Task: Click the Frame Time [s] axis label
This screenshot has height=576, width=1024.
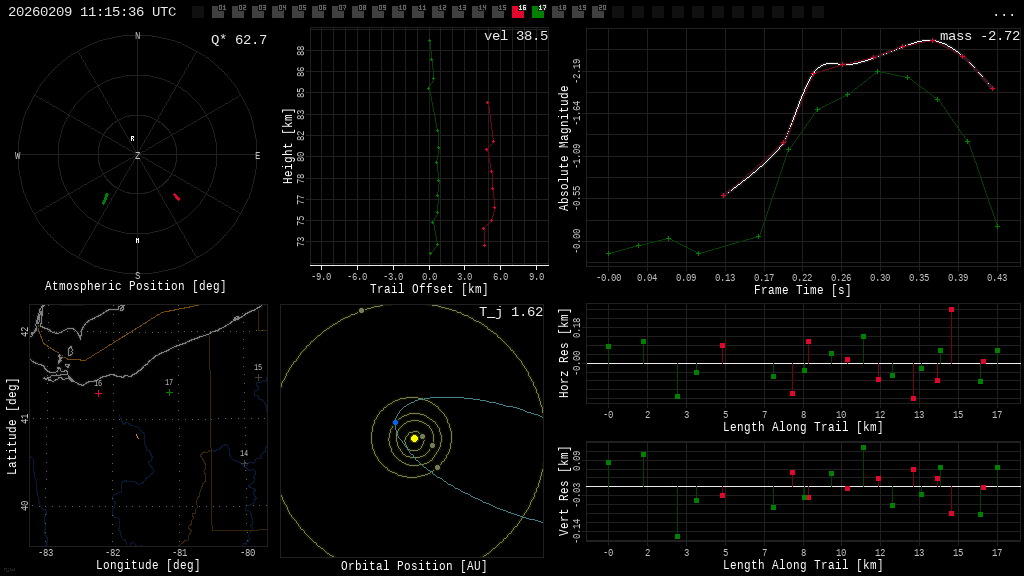Action: [x=802, y=290]
